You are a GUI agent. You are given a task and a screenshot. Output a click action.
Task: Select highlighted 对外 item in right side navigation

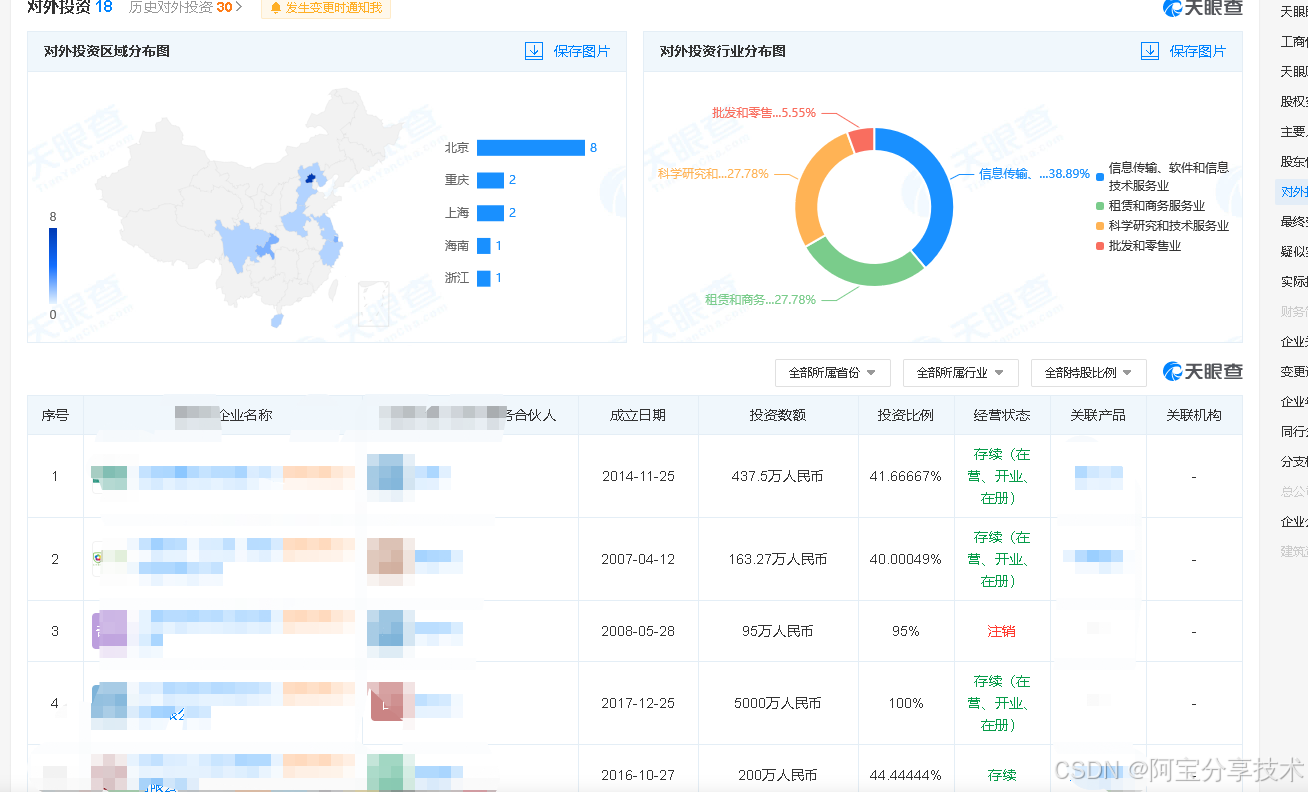(x=1292, y=192)
